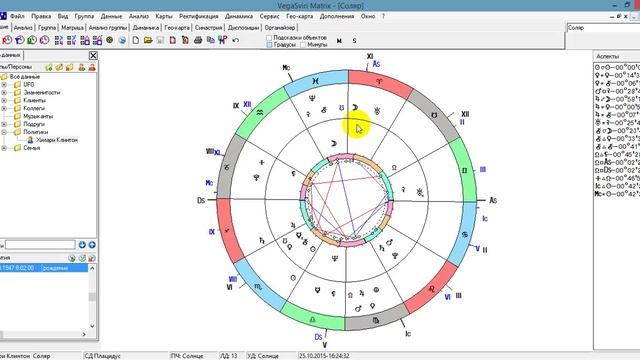Click events list scrollbar down arrow
Image resolution: width=640 pixels, height=360 pixels.
tap(92, 326)
